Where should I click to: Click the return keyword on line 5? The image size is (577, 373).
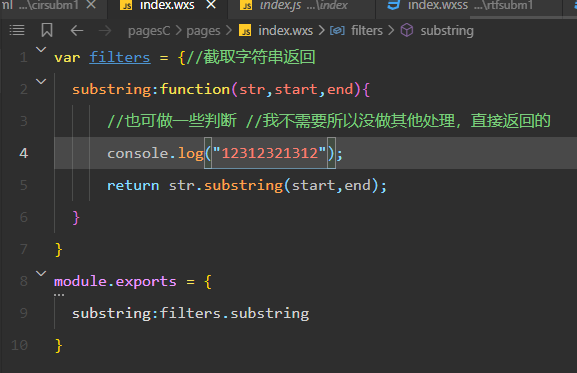133,185
